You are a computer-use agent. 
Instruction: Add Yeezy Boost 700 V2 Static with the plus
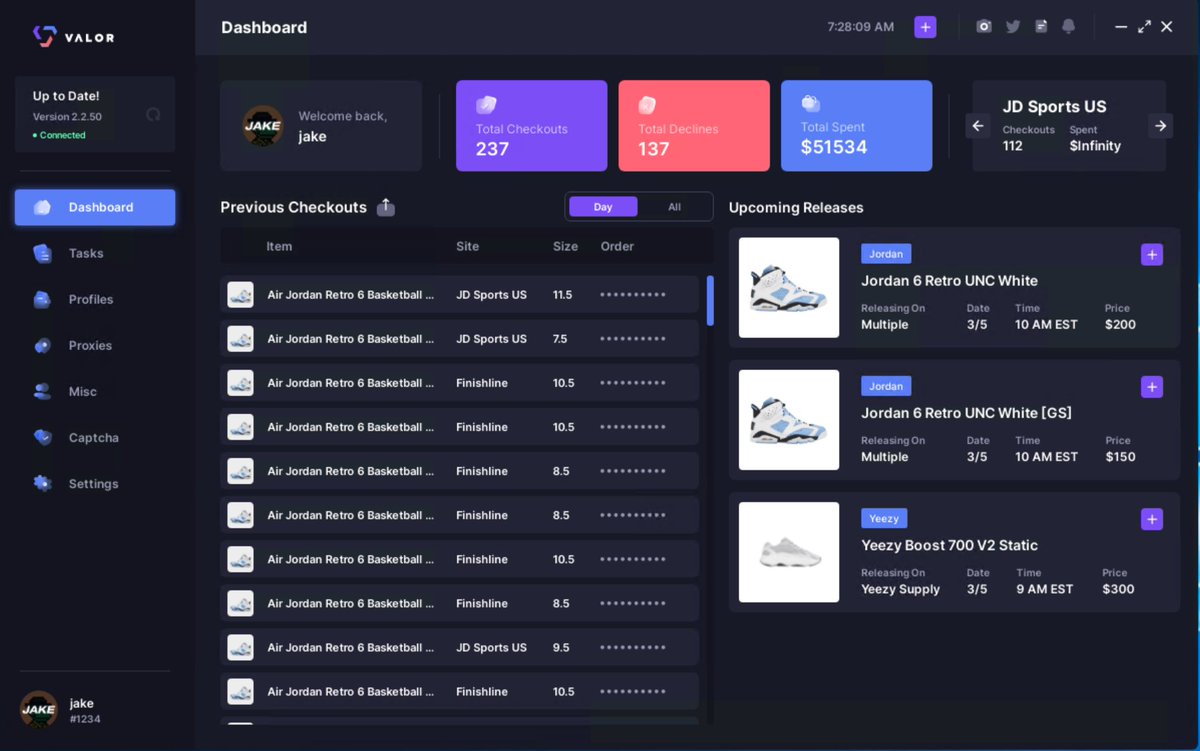tap(1152, 519)
